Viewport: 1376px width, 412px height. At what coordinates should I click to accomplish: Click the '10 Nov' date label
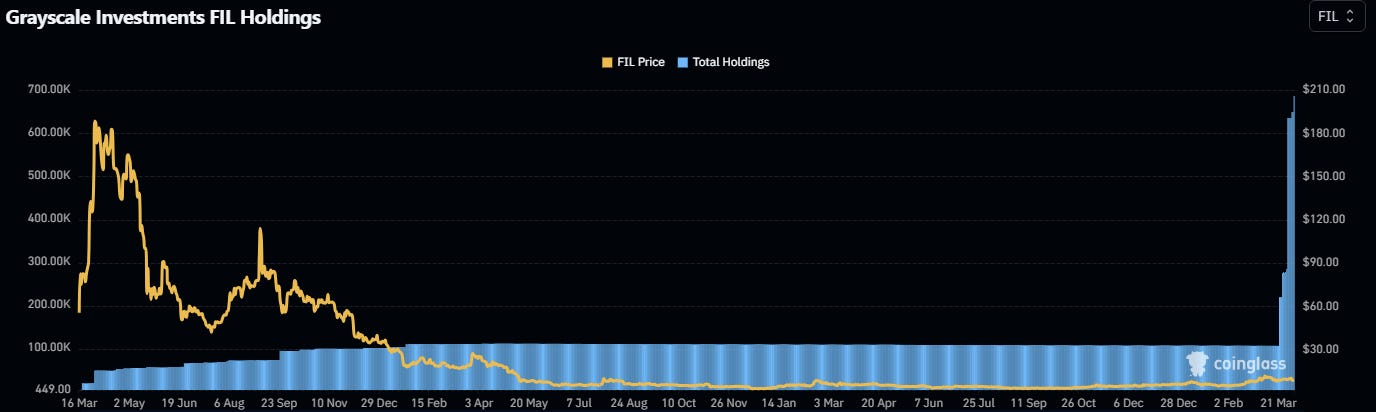[x=328, y=403]
